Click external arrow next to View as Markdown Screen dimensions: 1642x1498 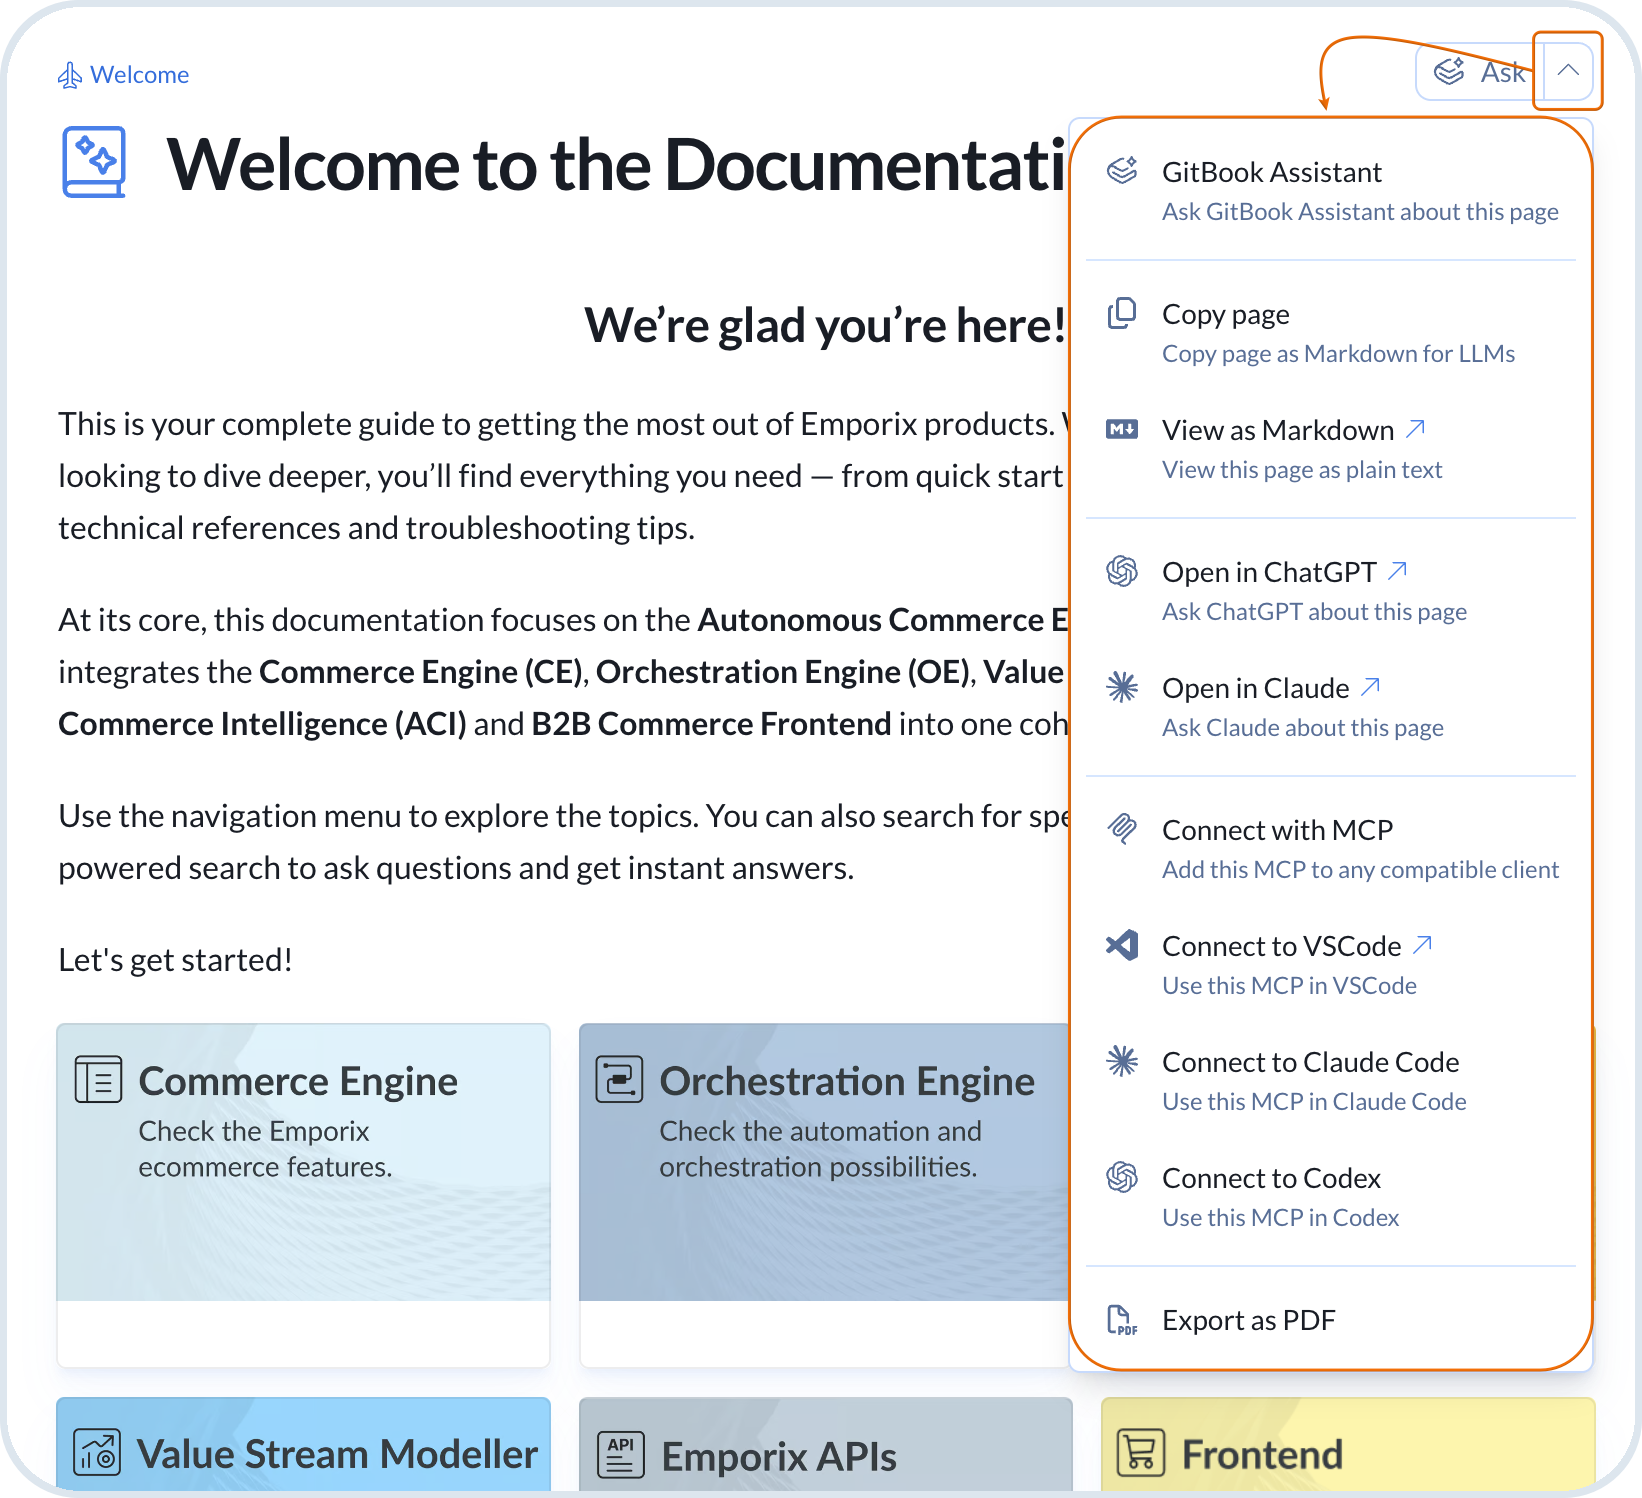coord(1415,429)
